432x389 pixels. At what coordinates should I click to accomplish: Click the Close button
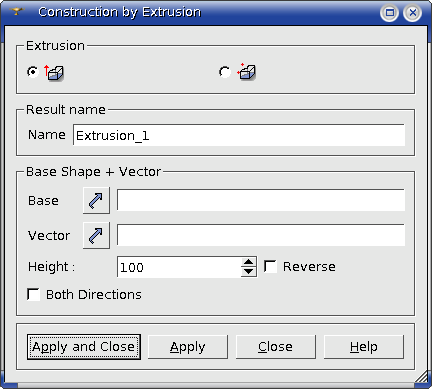[276, 347]
